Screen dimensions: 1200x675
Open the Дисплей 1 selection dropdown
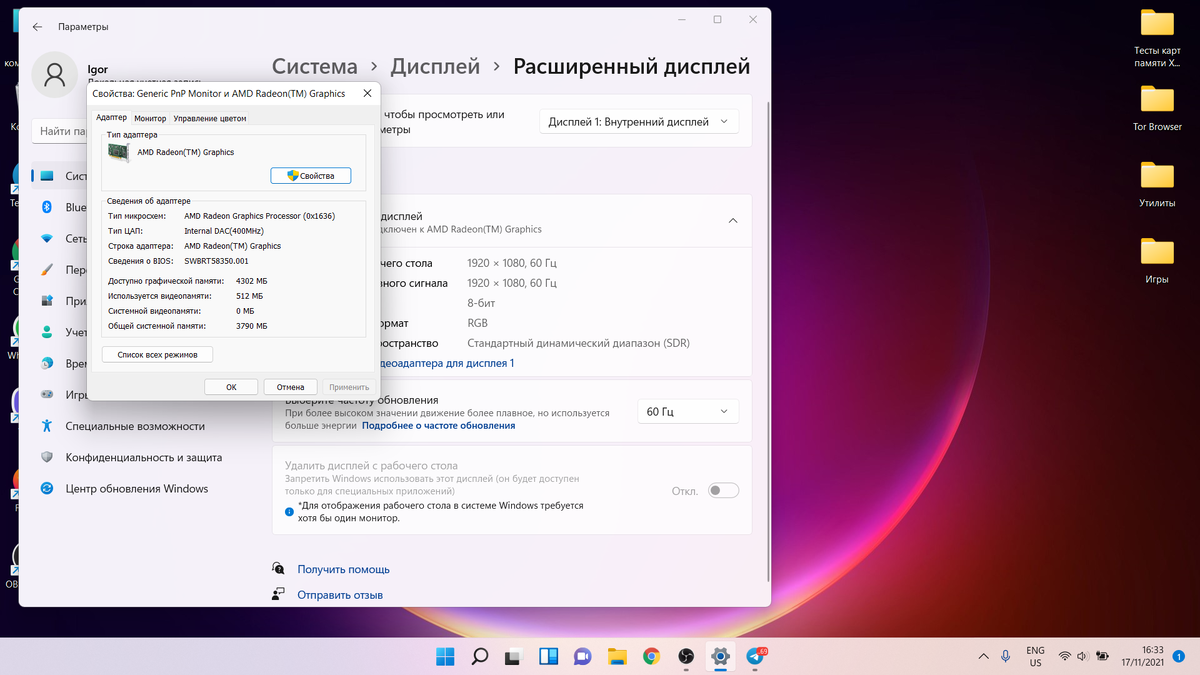[638, 120]
